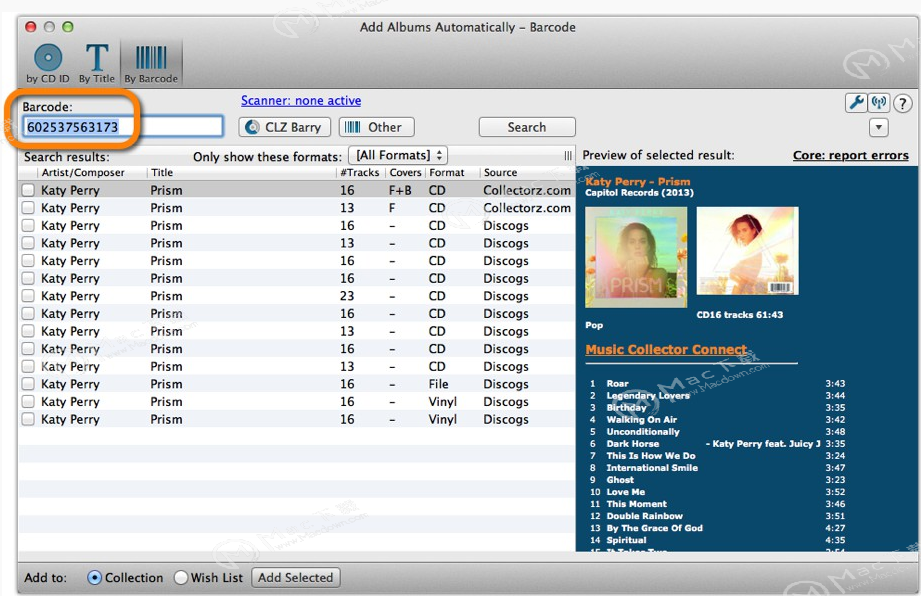Switch to the by CD ID search mode
This screenshot has width=921, height=596.
(48, 63)
